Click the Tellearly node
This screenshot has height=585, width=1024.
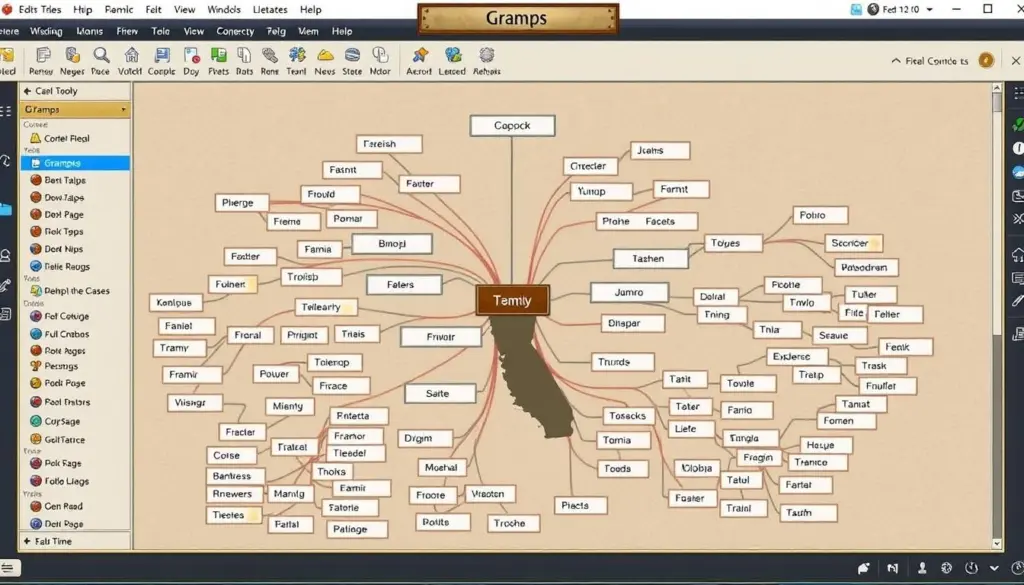[x=326, y=307]
